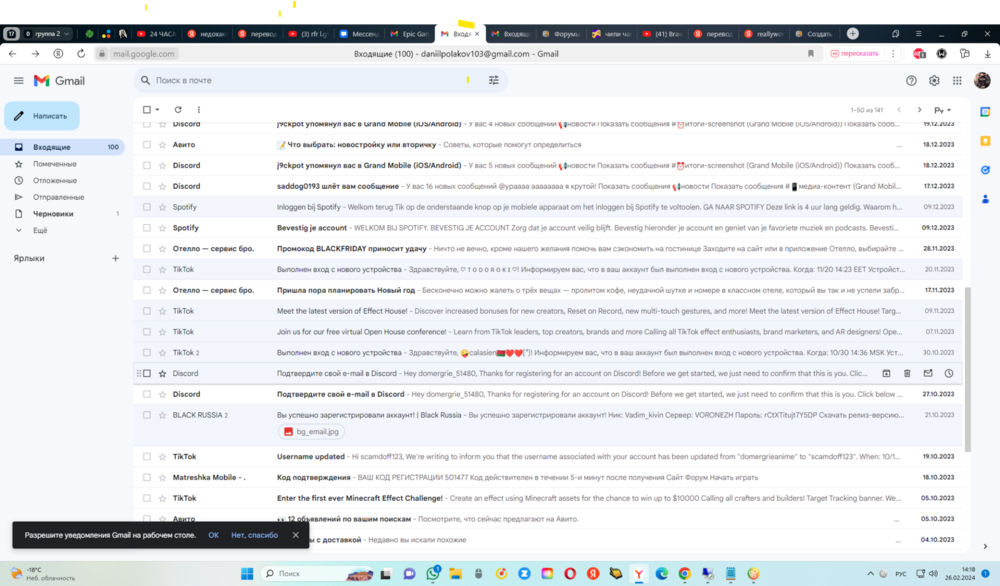
Task: Refresh the inbox list
Action: (x=178, y=110)
